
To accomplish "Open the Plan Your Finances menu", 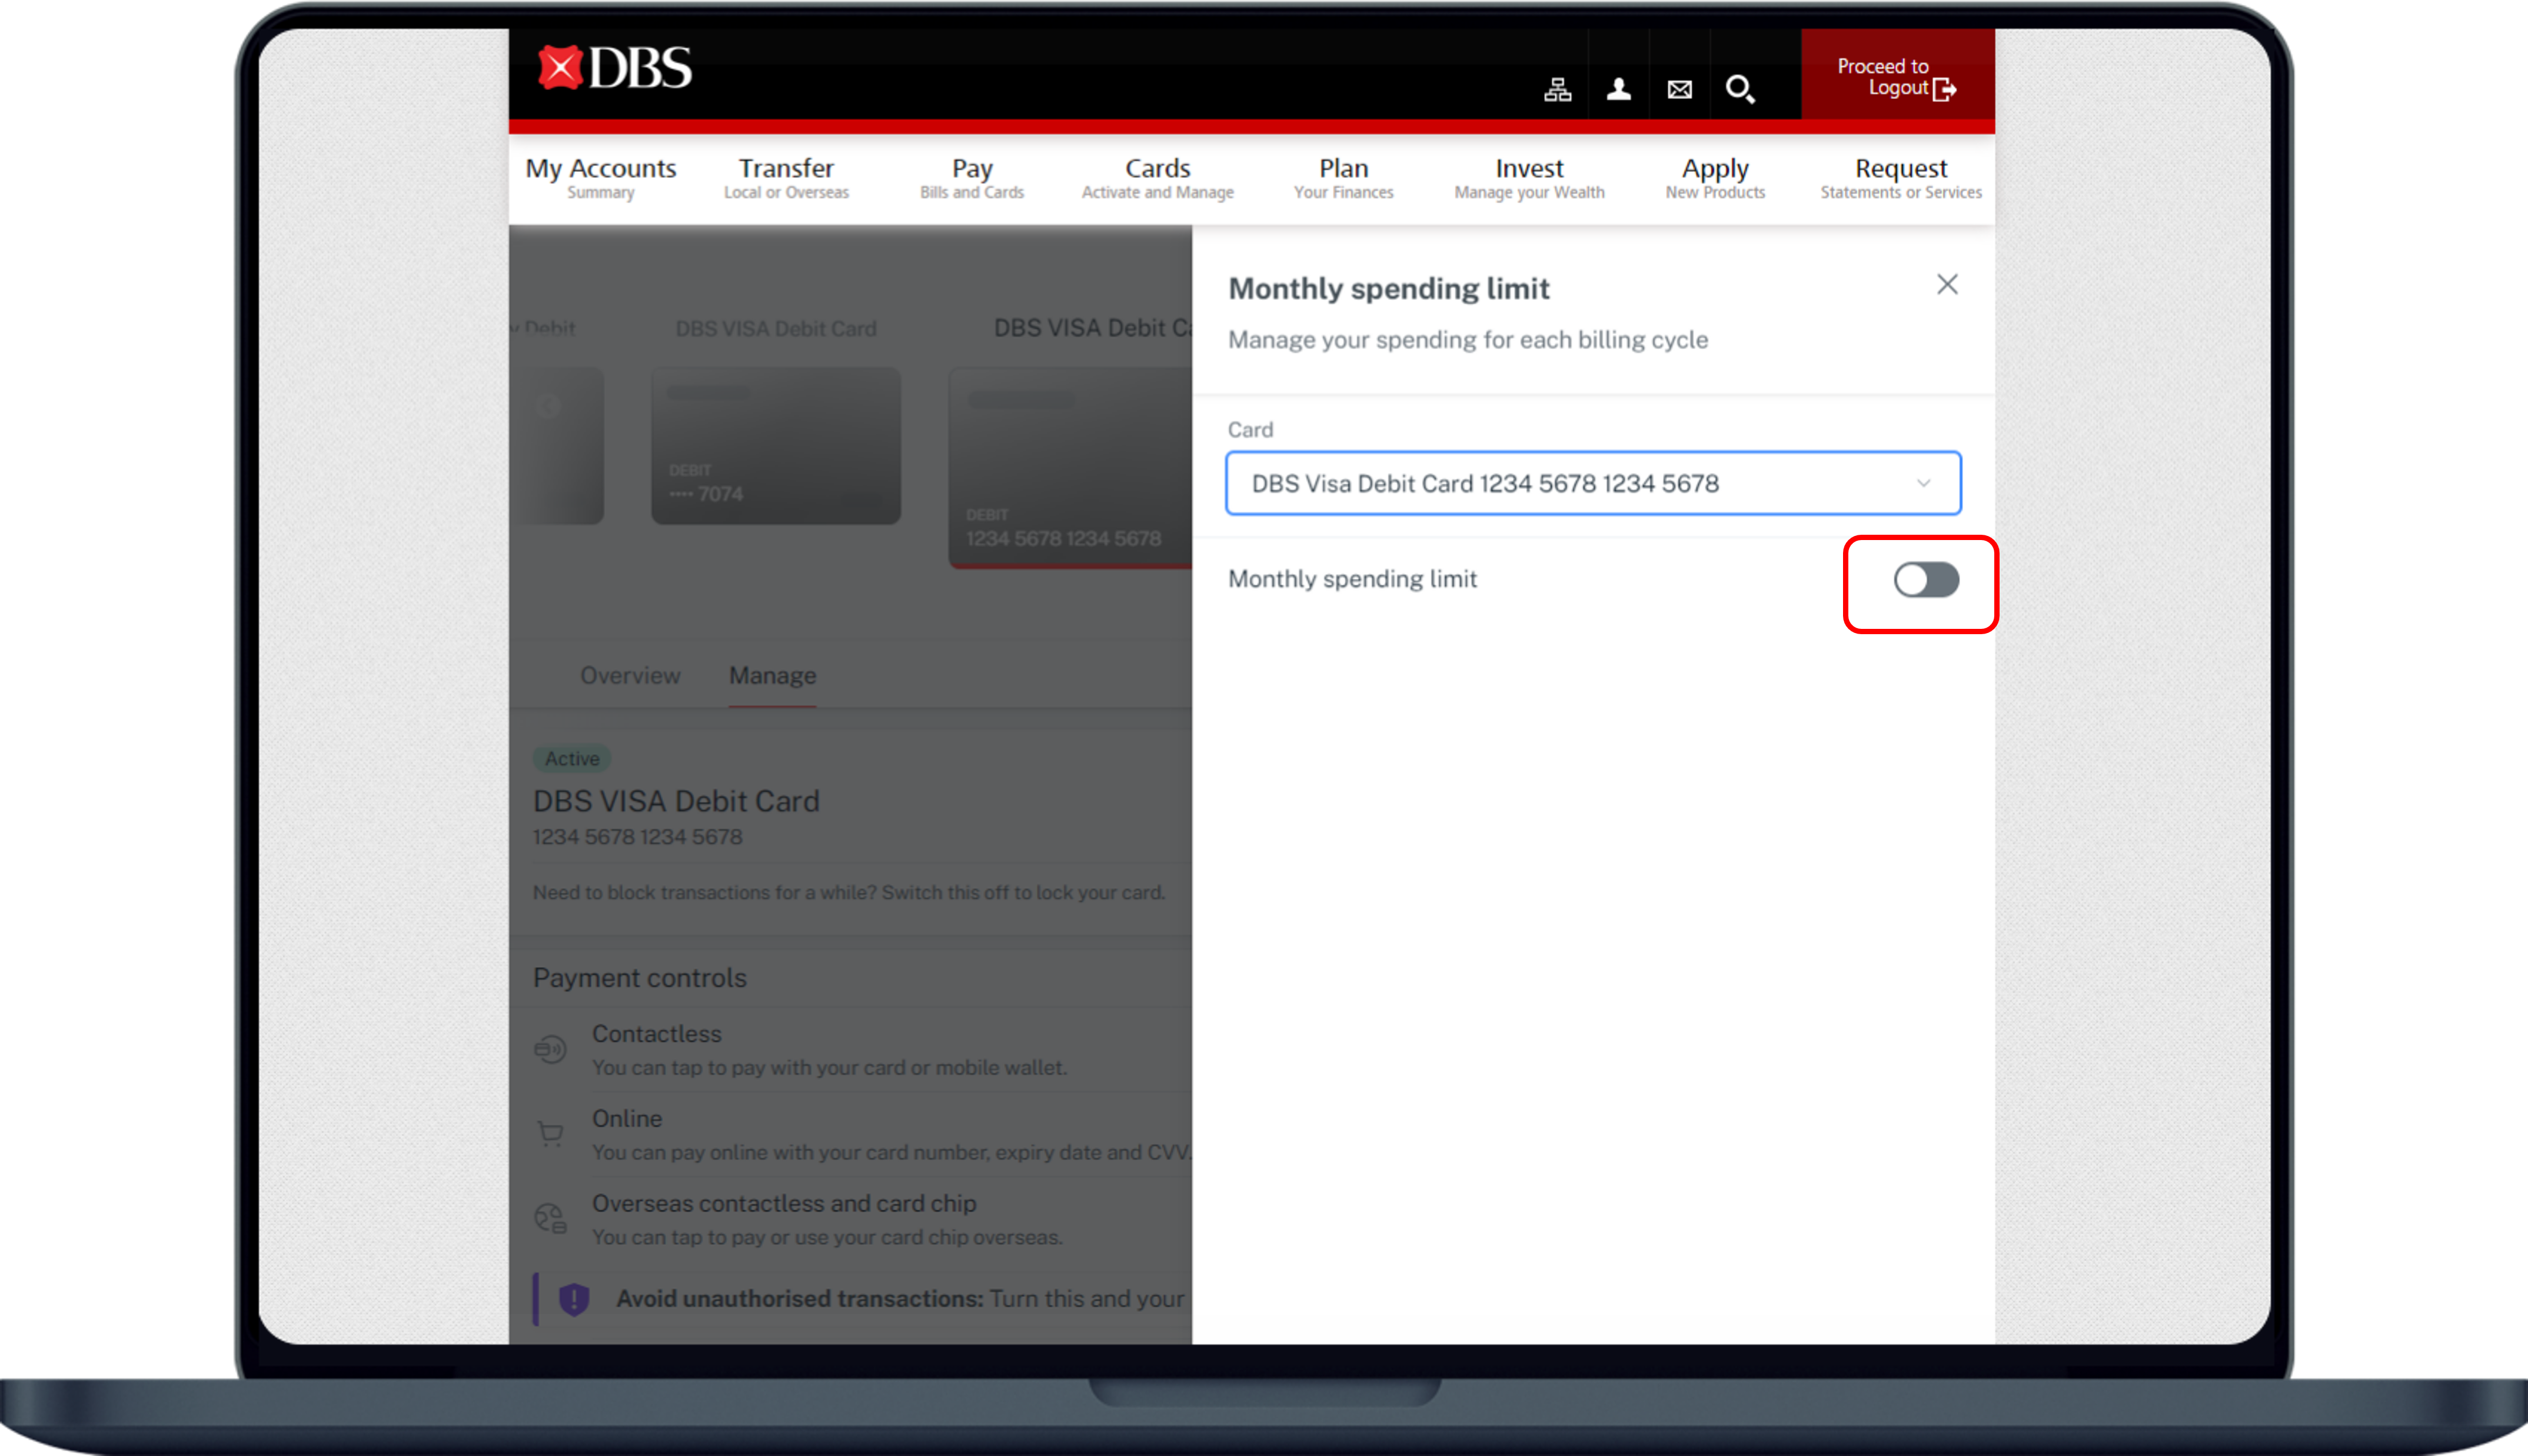I will tap(1343, 178).
